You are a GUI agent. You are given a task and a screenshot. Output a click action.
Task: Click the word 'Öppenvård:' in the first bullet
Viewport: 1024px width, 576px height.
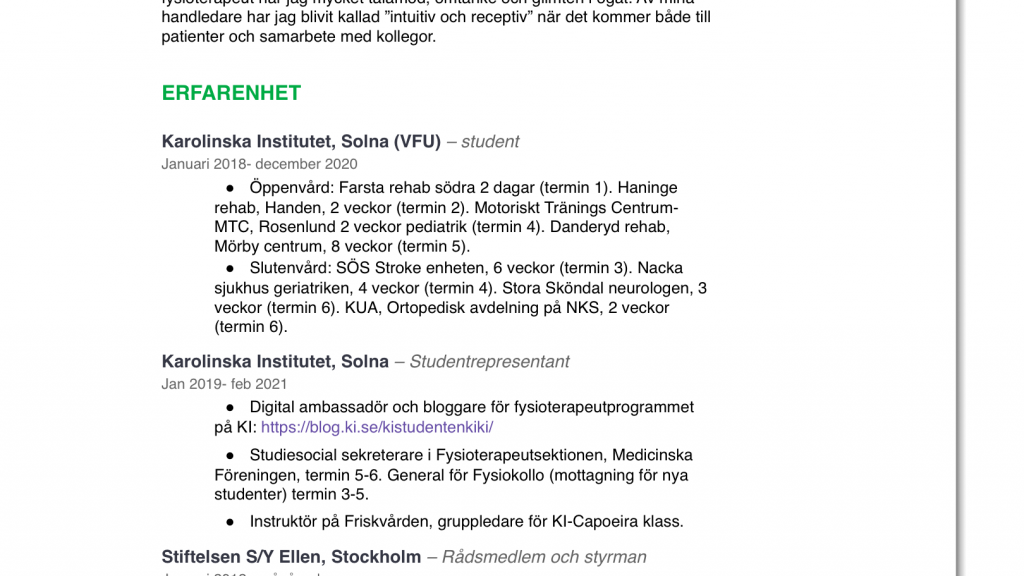(292, 188)
